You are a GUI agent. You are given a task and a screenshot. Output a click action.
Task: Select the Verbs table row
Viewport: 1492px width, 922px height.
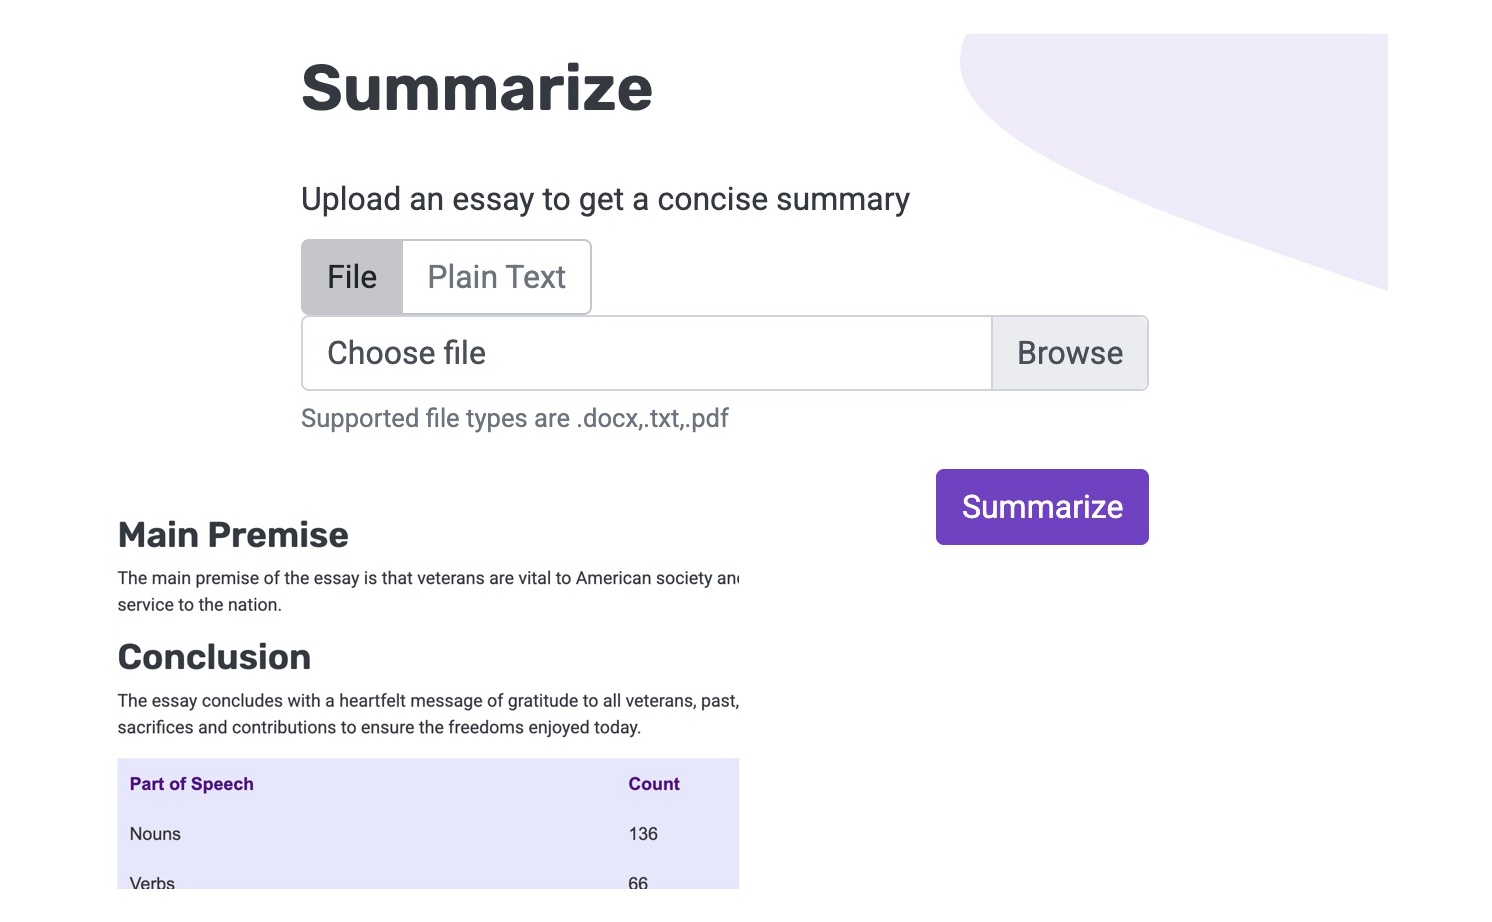428,880
